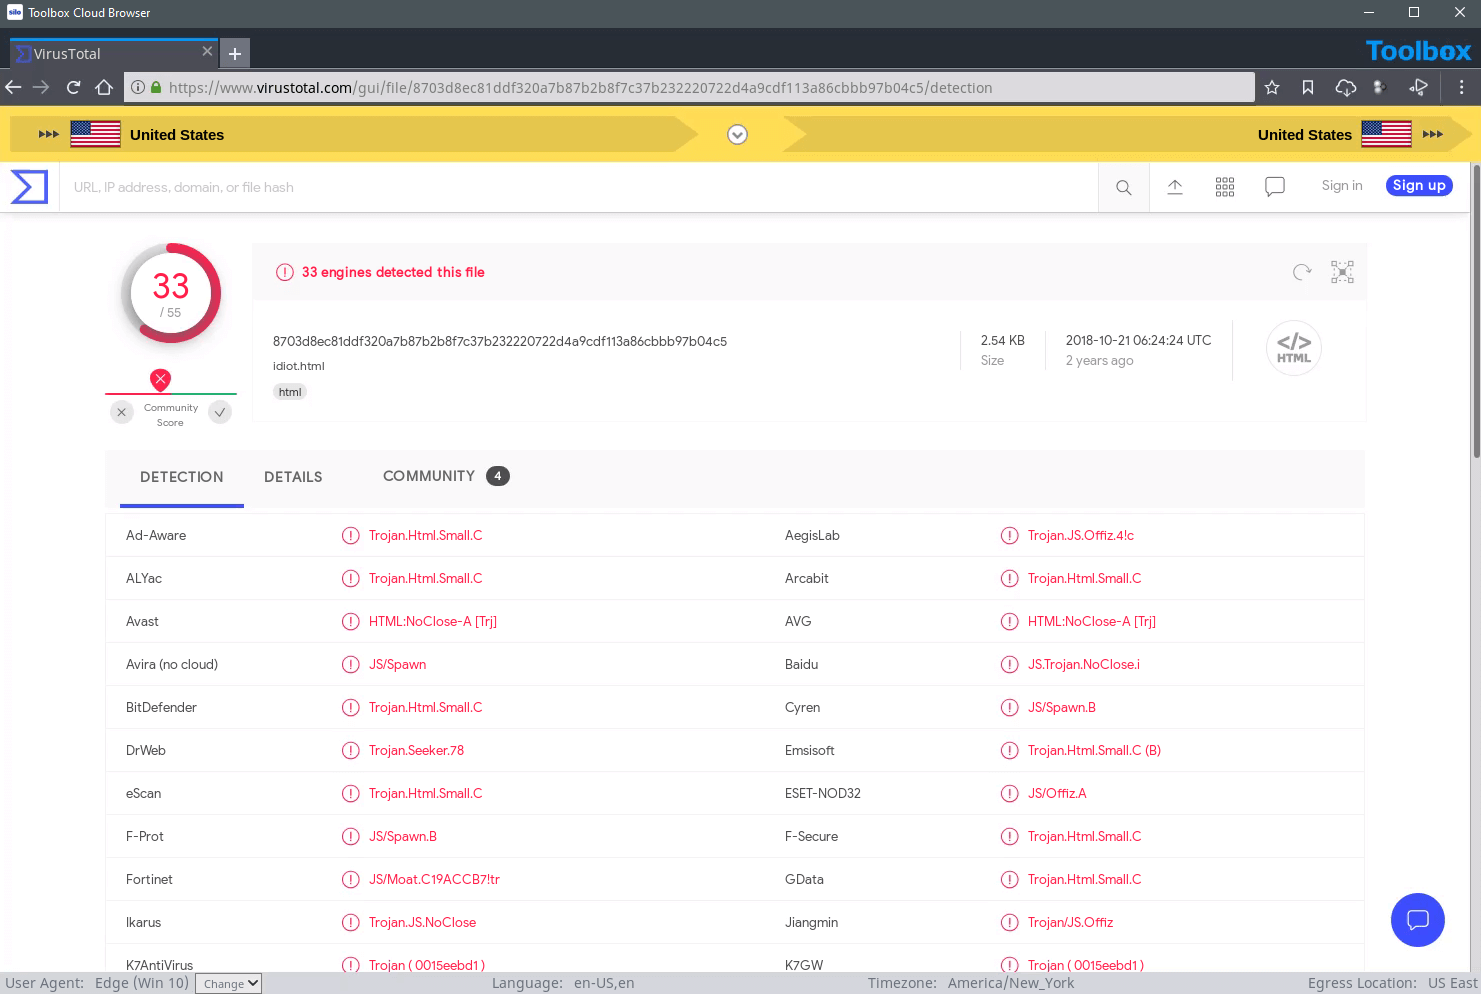This screenshot has height=994, width=1481.
Task: Click Baidu result JS.Trojan.NoClose.i
Action: coord(1084,665)
